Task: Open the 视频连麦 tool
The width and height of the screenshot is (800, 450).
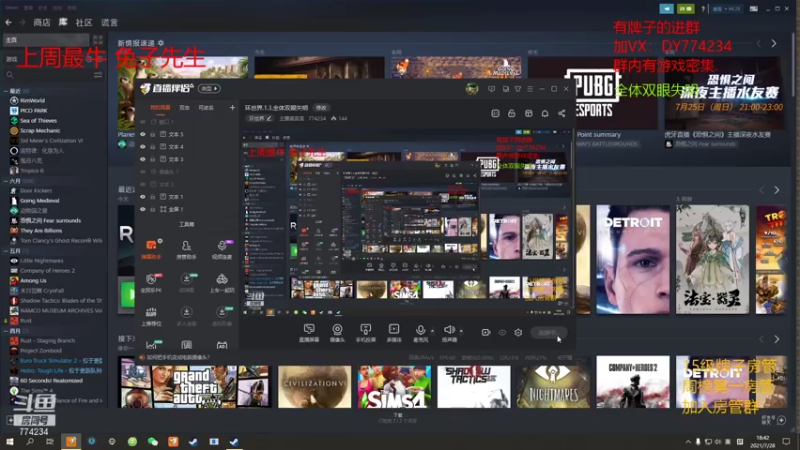Action: (x=222, y=249)
